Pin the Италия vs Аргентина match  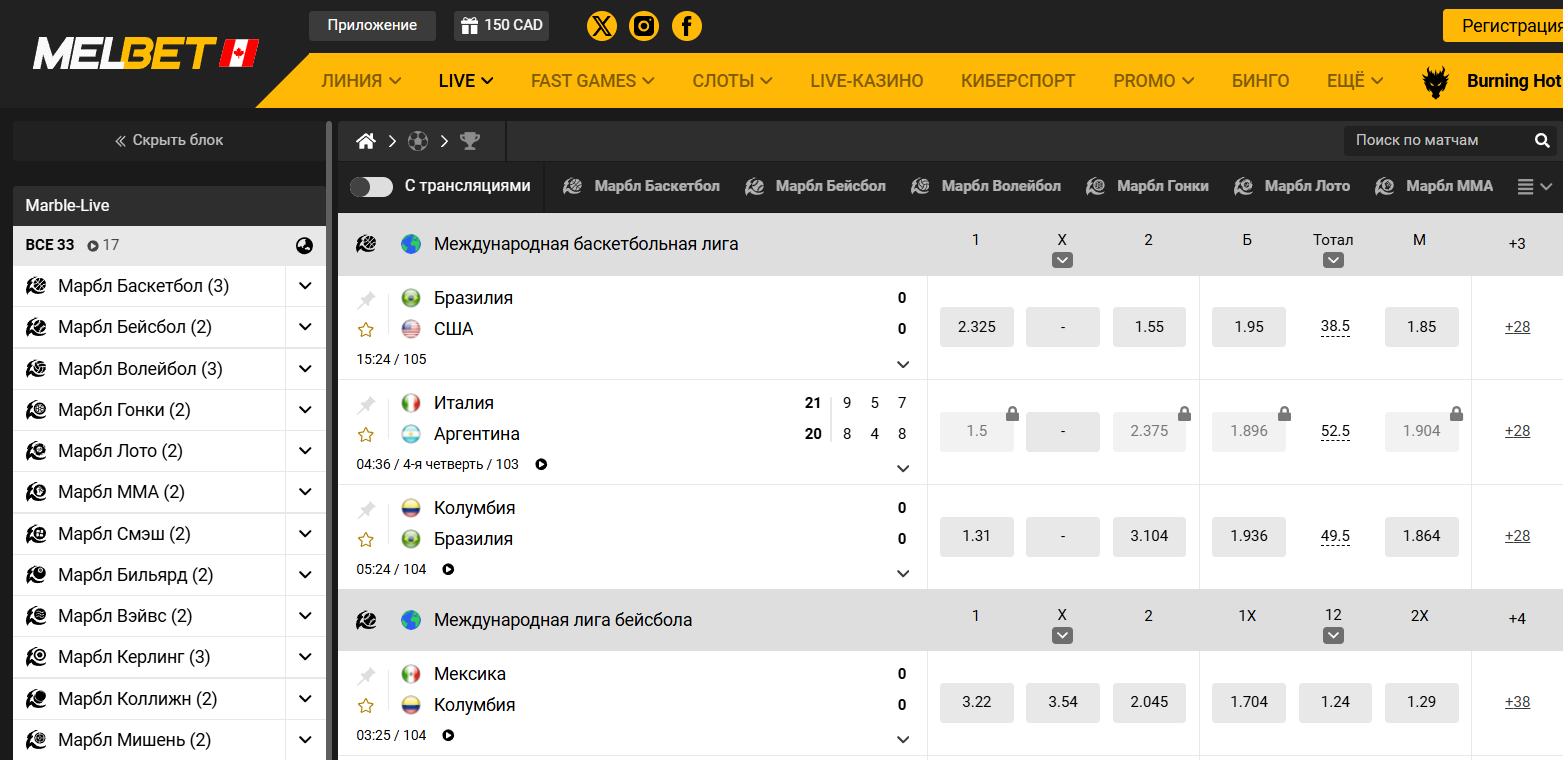pos(366,403)
